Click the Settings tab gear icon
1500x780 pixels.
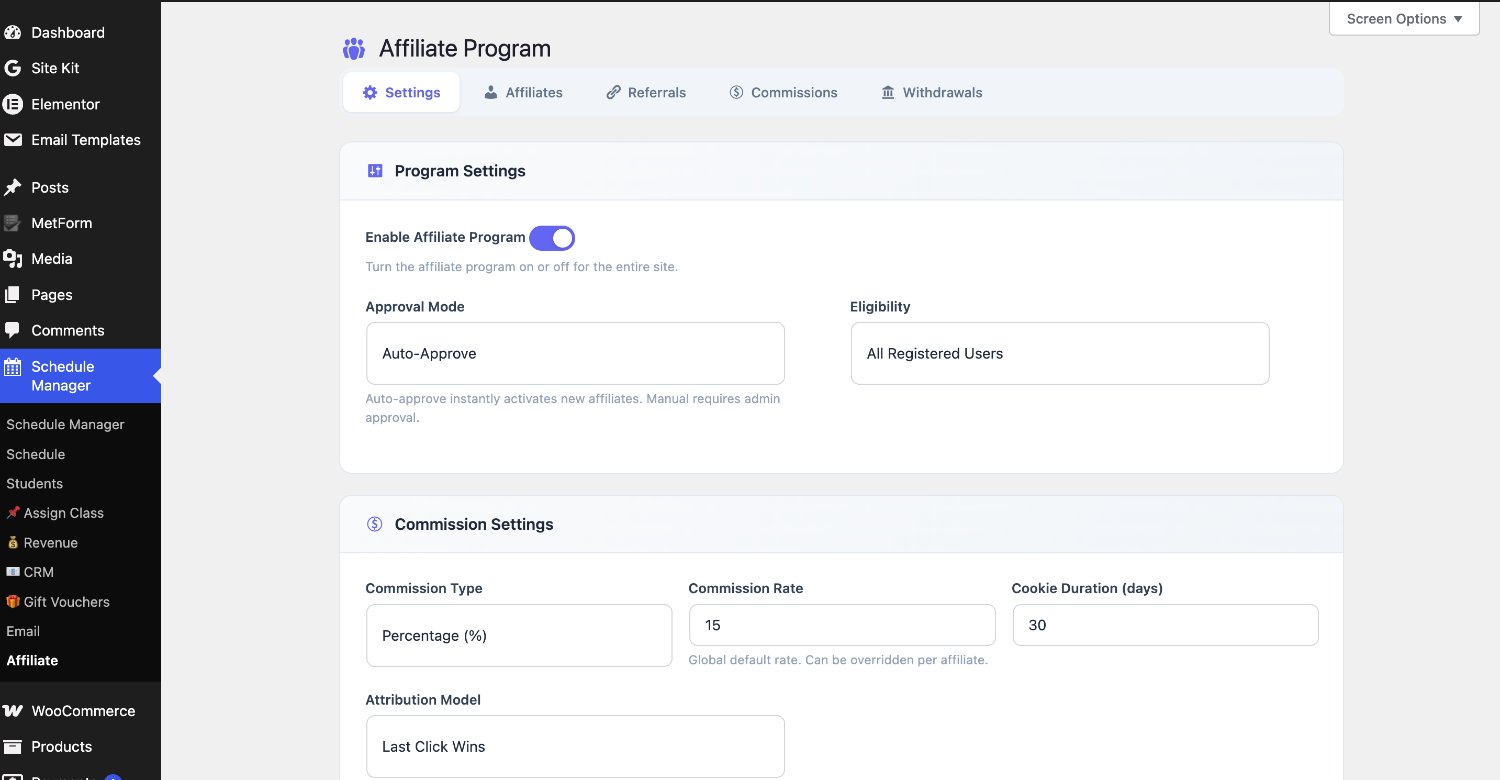coord(370,92)
